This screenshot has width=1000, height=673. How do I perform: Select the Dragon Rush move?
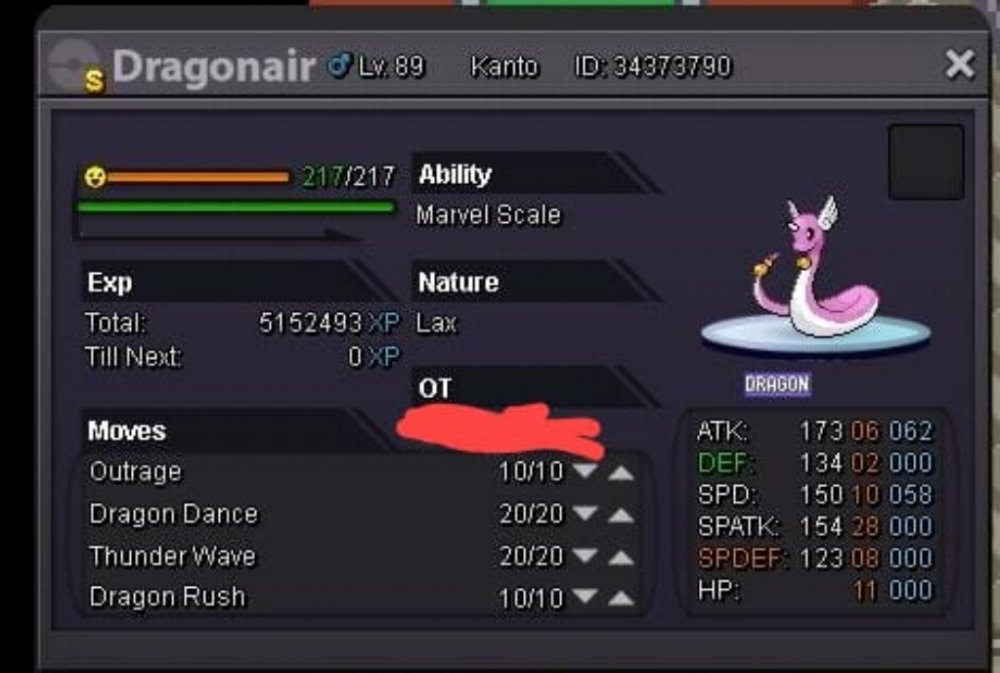(x=167, y=597)
